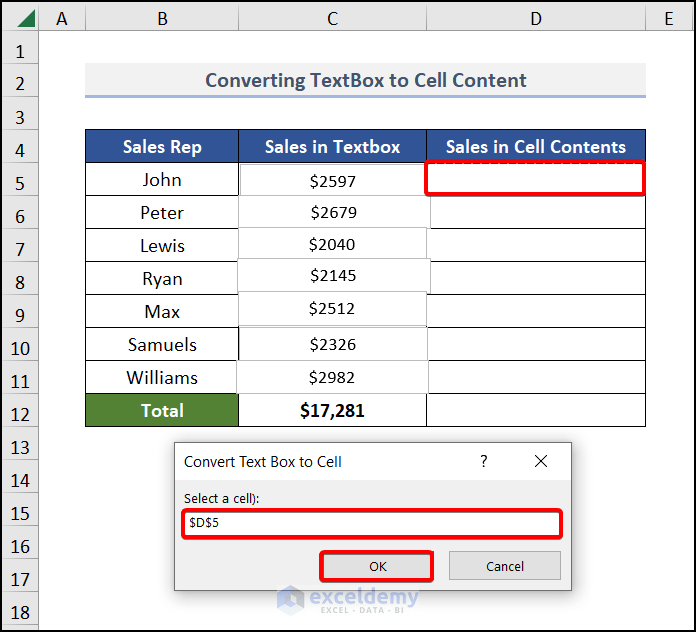Click OK in Convert Text Box dialog

[377, 566]
